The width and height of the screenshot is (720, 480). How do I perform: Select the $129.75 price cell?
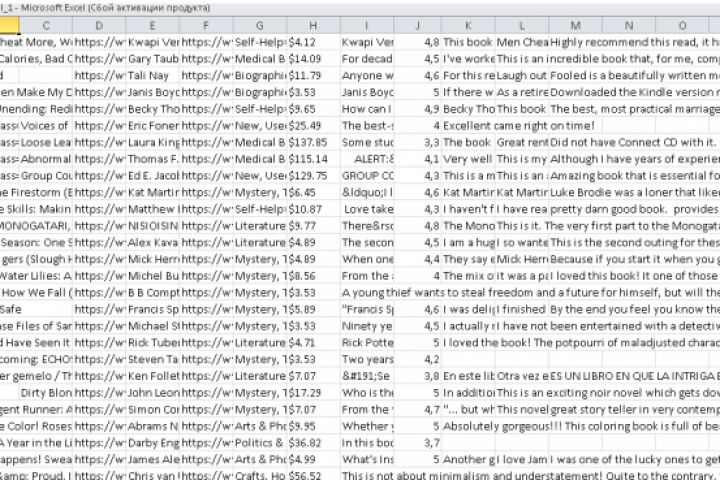314,175
